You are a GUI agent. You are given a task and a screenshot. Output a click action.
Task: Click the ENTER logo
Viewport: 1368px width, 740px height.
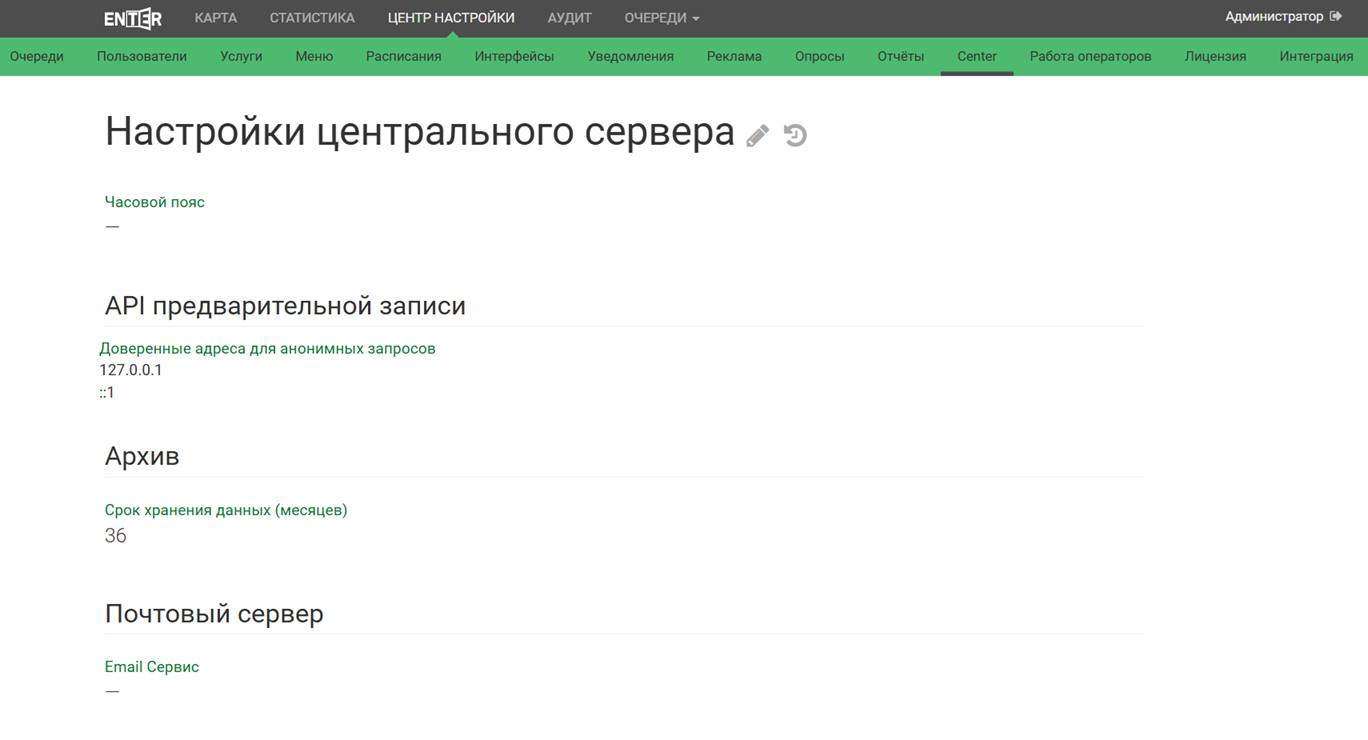tap(133, 18)
